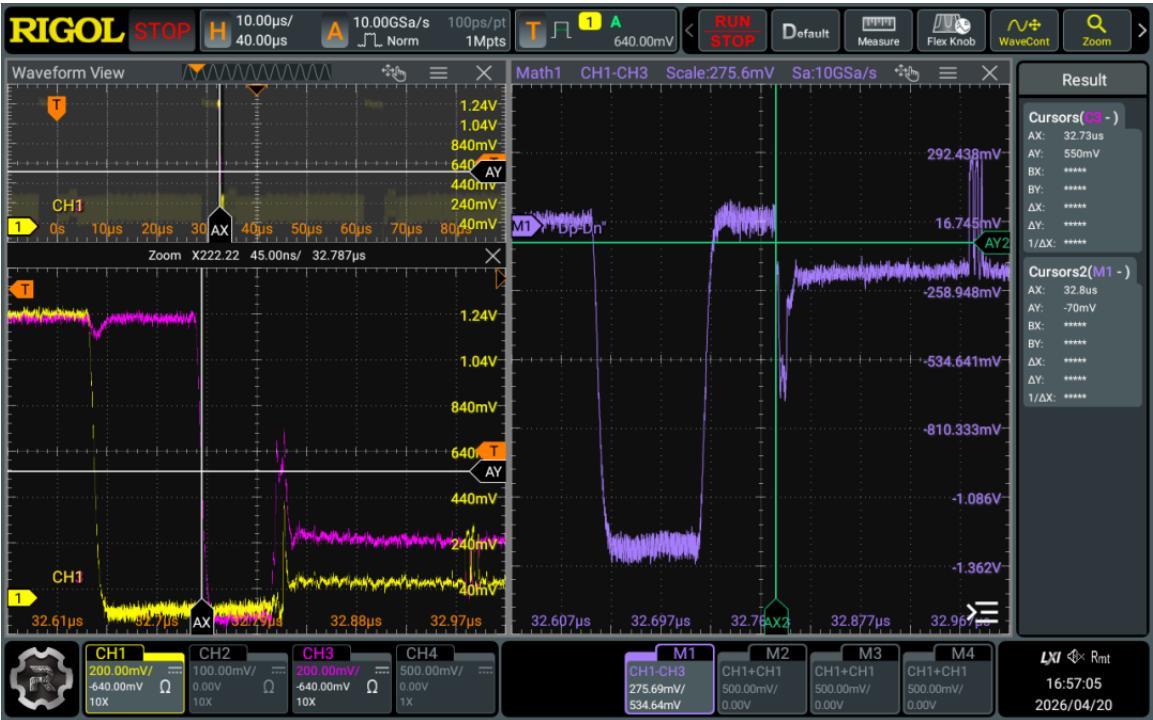The image size is (1153, 720).
Task: Tap the touch gesture icon in Waveform View
Action: click(x=394, y=72)
